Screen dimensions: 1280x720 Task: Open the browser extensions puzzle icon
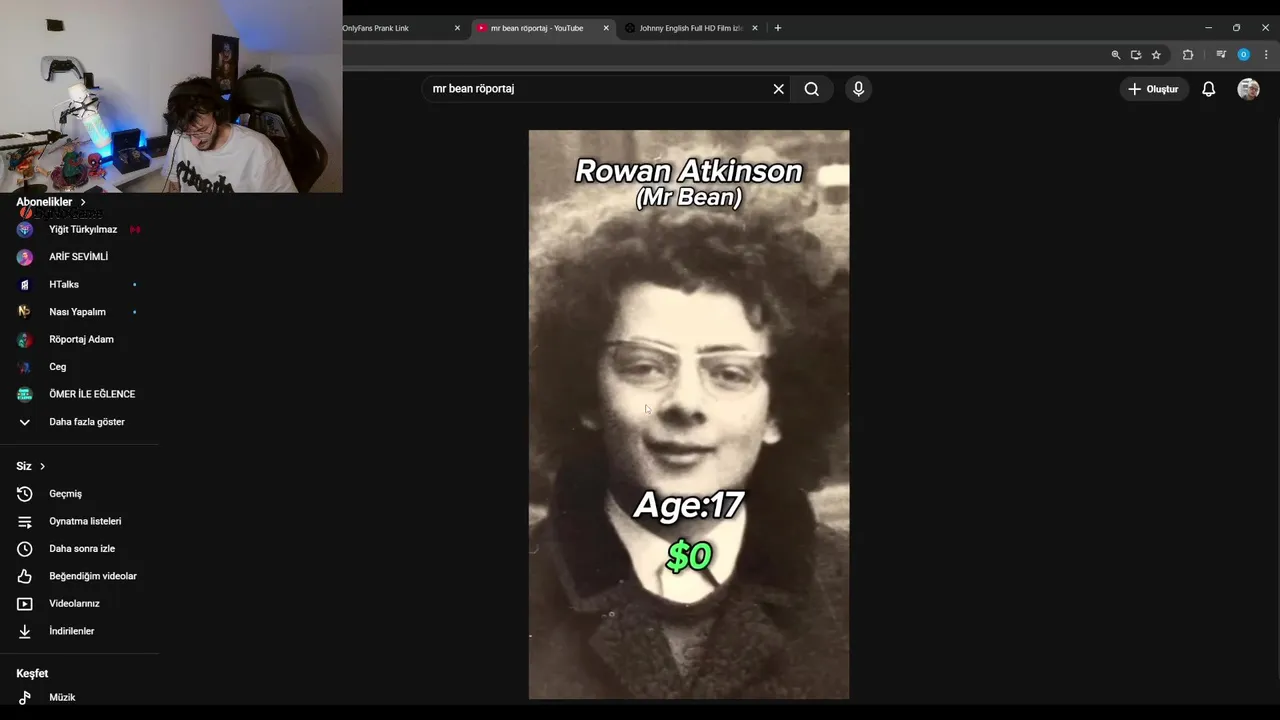click(x=1188, y=55)
